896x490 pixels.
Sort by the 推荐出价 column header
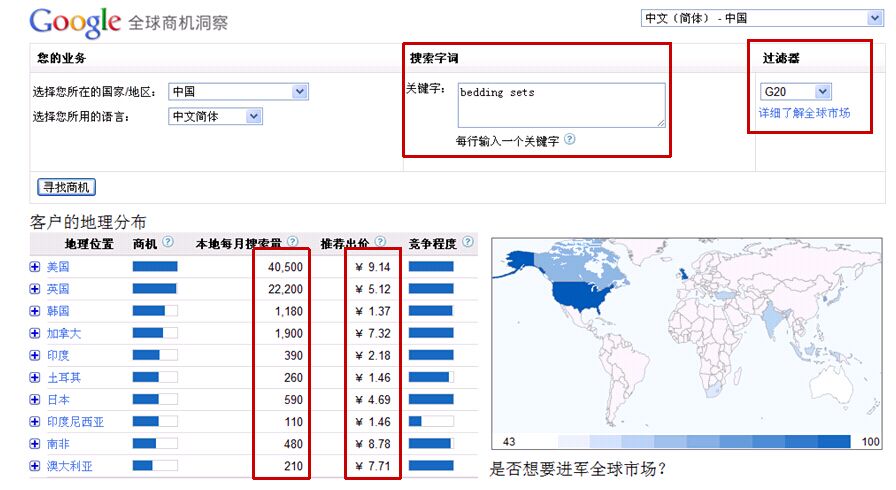tap(345, 244)
